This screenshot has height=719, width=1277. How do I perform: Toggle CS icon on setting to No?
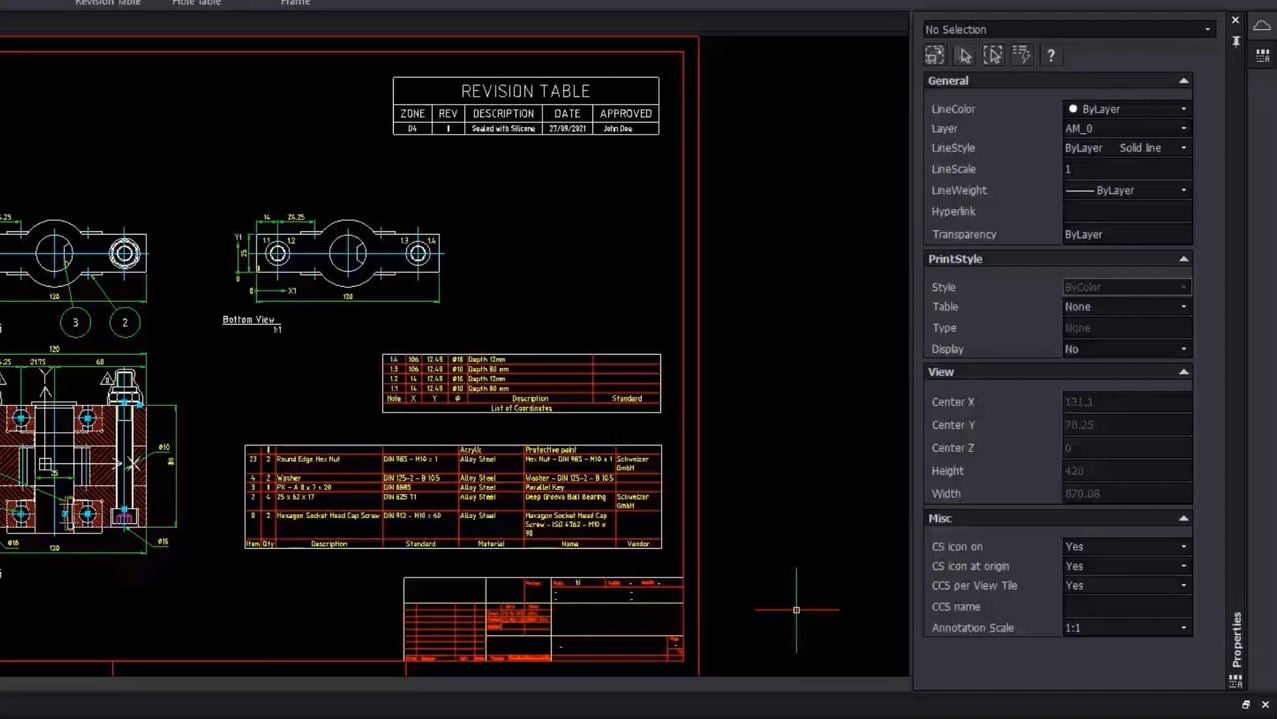coord(1183,546)
